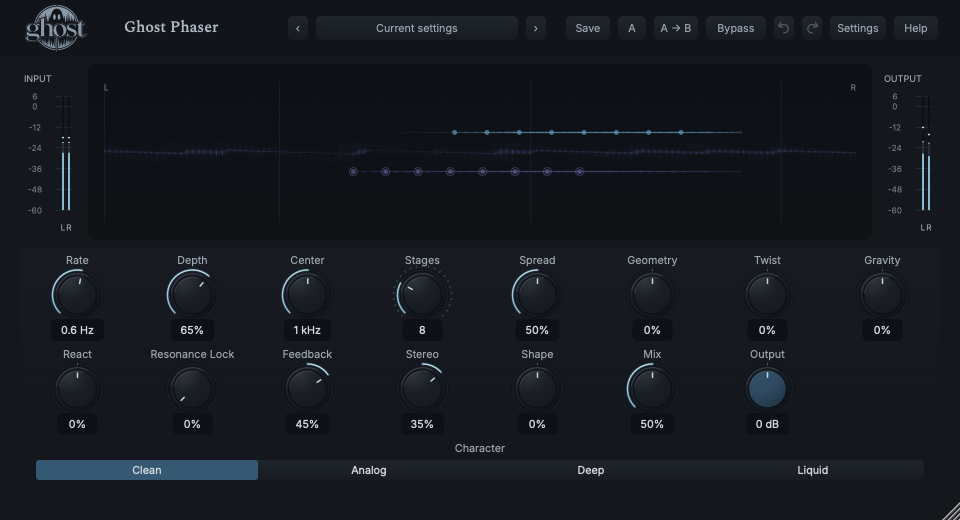This screenshot has width=960, height=520.
Task: Click the 0 dB Output value field
Action: pyautogui.click(x=767, y=424)
